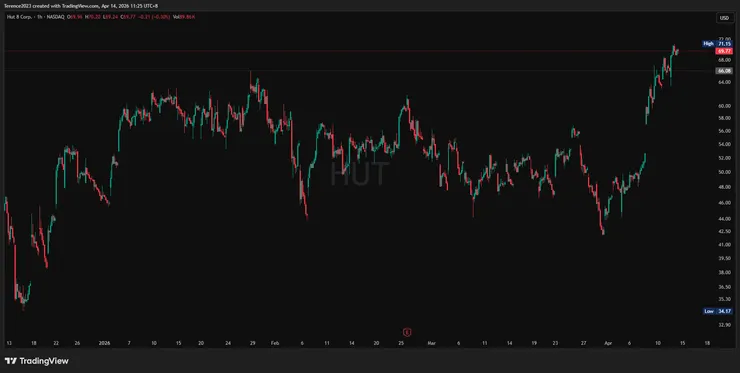Click the 64.00 price axis label
The width and height of the screenshot is (740, 373).
724,82
